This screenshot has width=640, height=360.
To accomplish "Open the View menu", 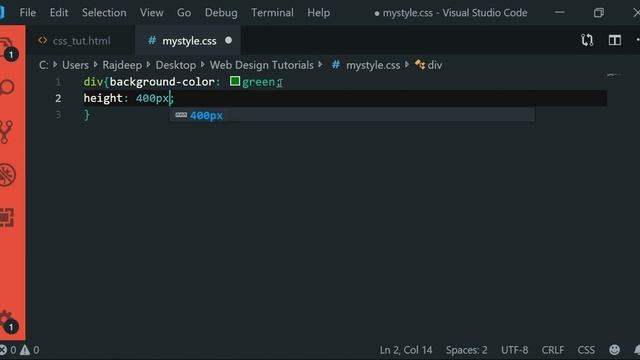I will click(151, 13).
